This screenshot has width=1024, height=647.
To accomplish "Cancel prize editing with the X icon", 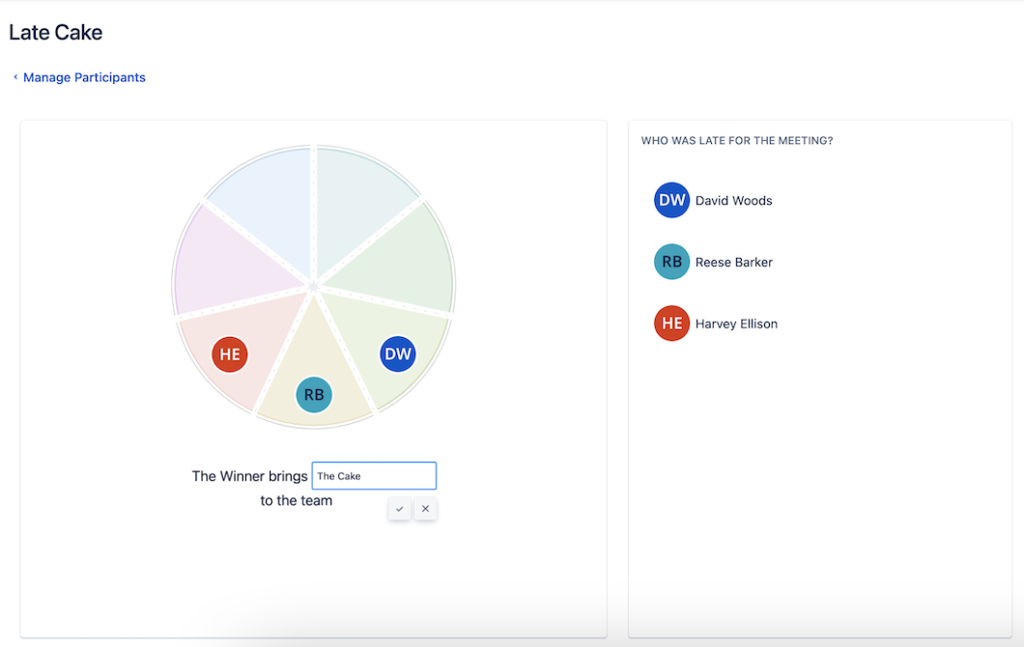I will [425, 509].
